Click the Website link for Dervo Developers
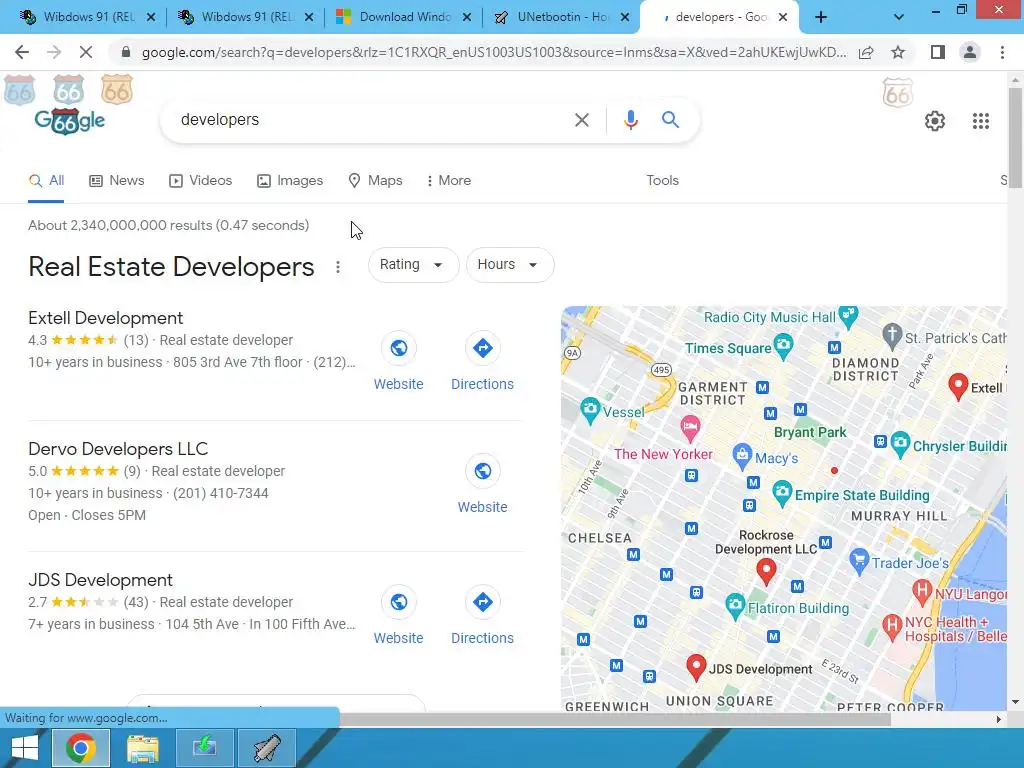Viewport: 1024px width, 768px height. point(483,507)
